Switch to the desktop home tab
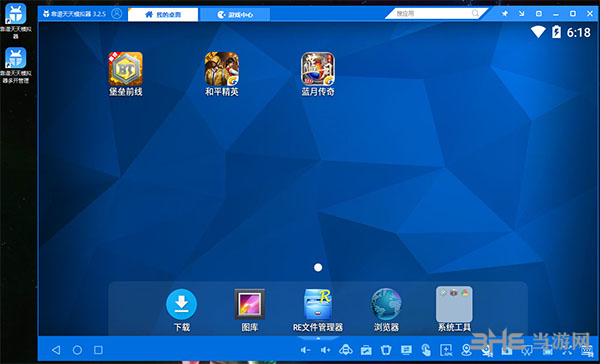 point(163,15)
